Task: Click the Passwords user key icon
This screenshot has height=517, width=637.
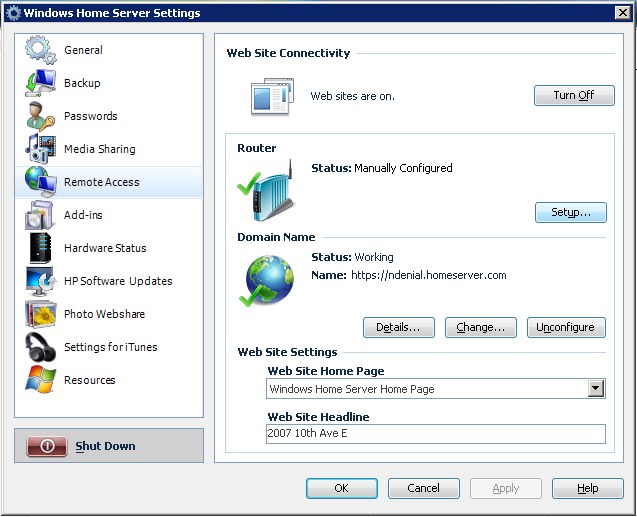Action: click(40, 116)
